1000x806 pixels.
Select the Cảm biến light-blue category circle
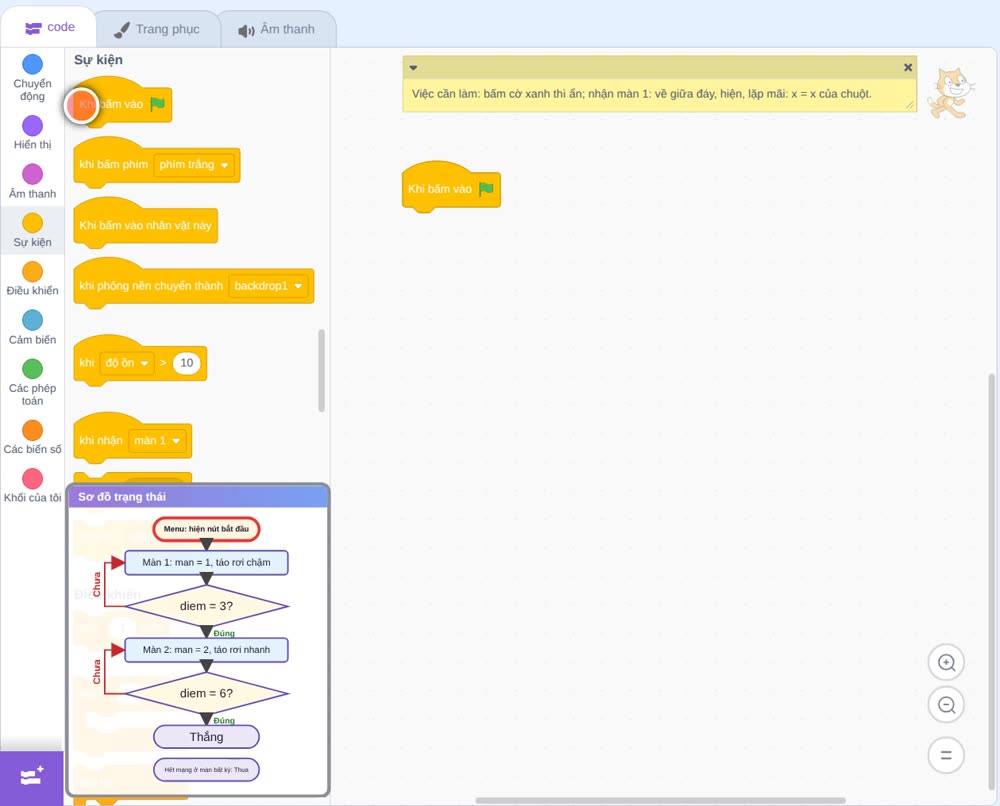tap(33, 320)
